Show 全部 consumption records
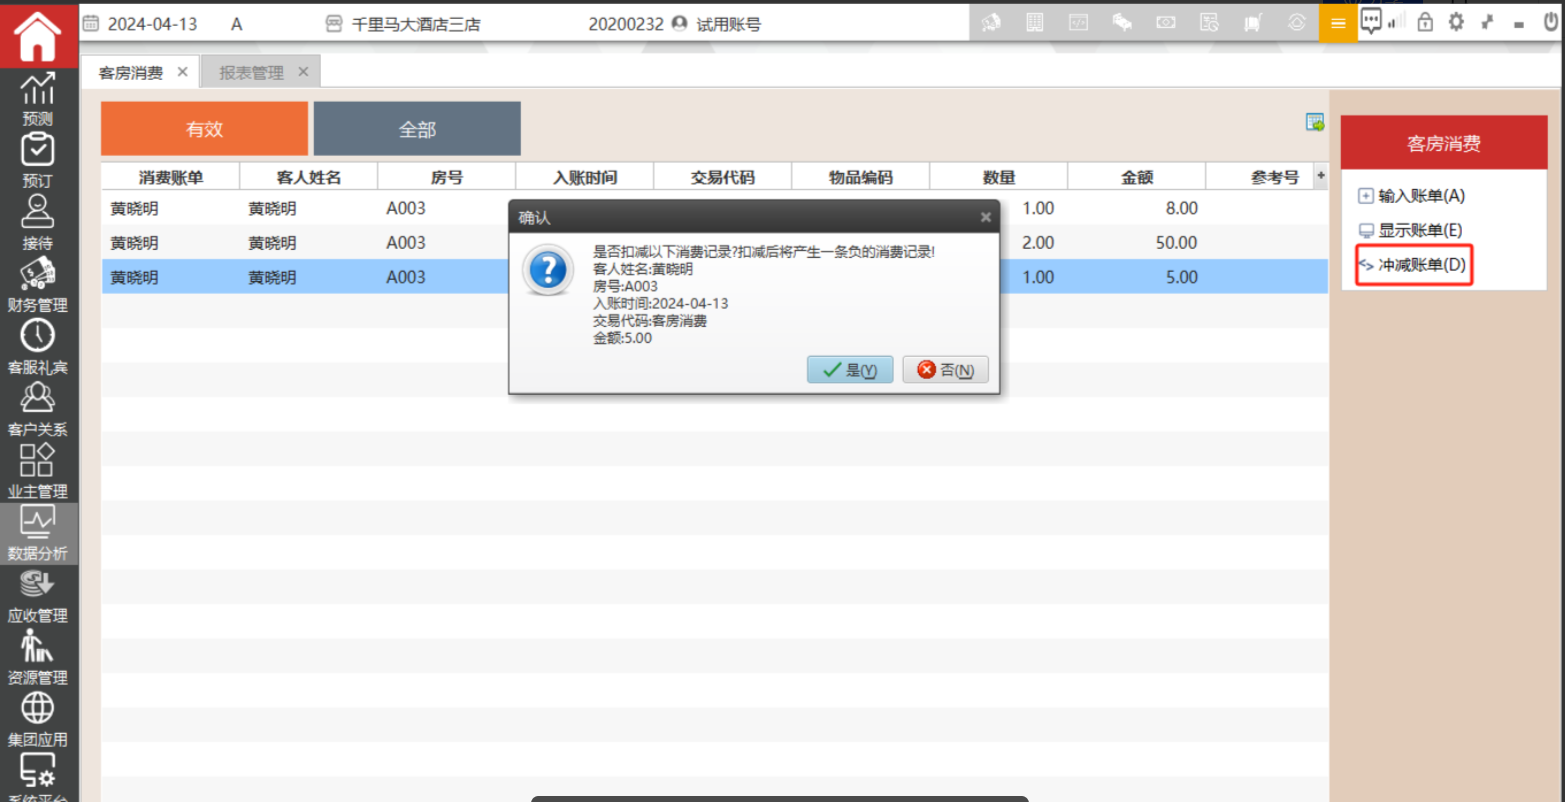This screenshot has width=1565, height=802. click(417, 129)
